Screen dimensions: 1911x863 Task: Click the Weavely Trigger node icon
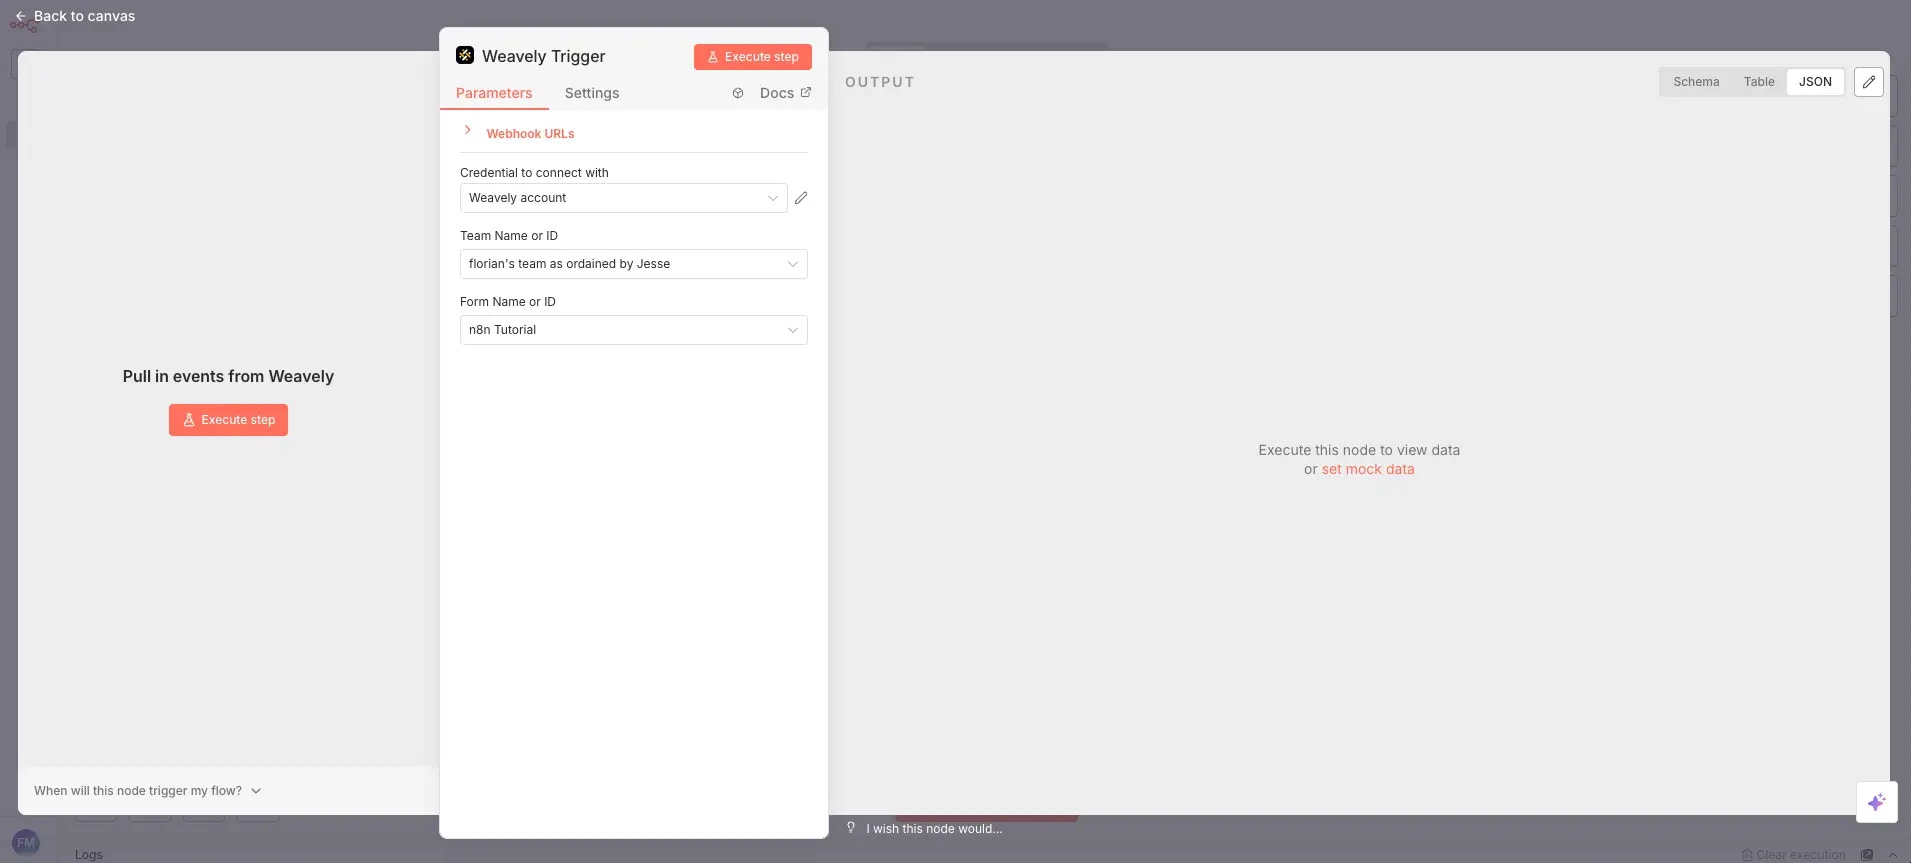tap(465, 55)
